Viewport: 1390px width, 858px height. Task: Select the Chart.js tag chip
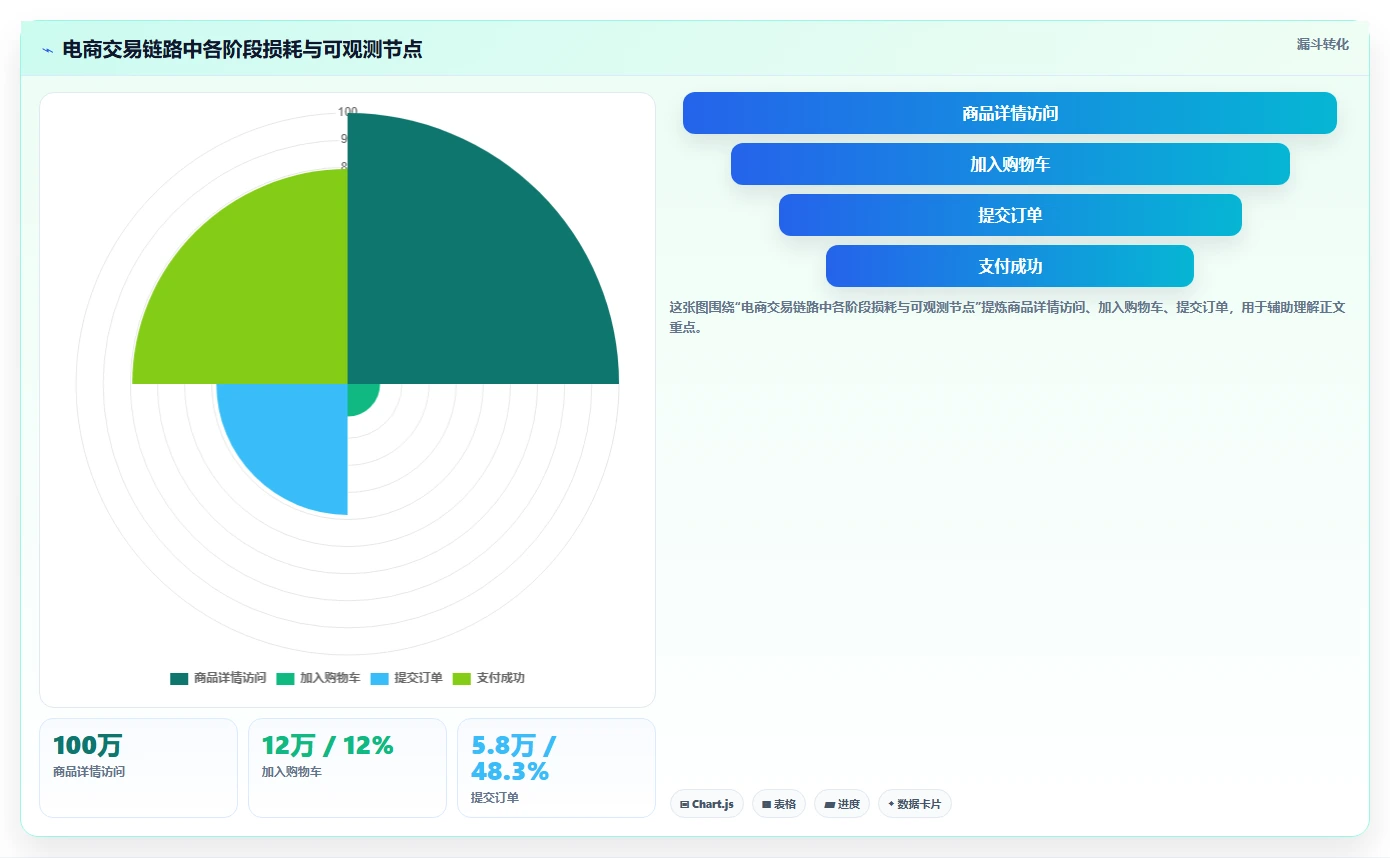pos(707,804)
